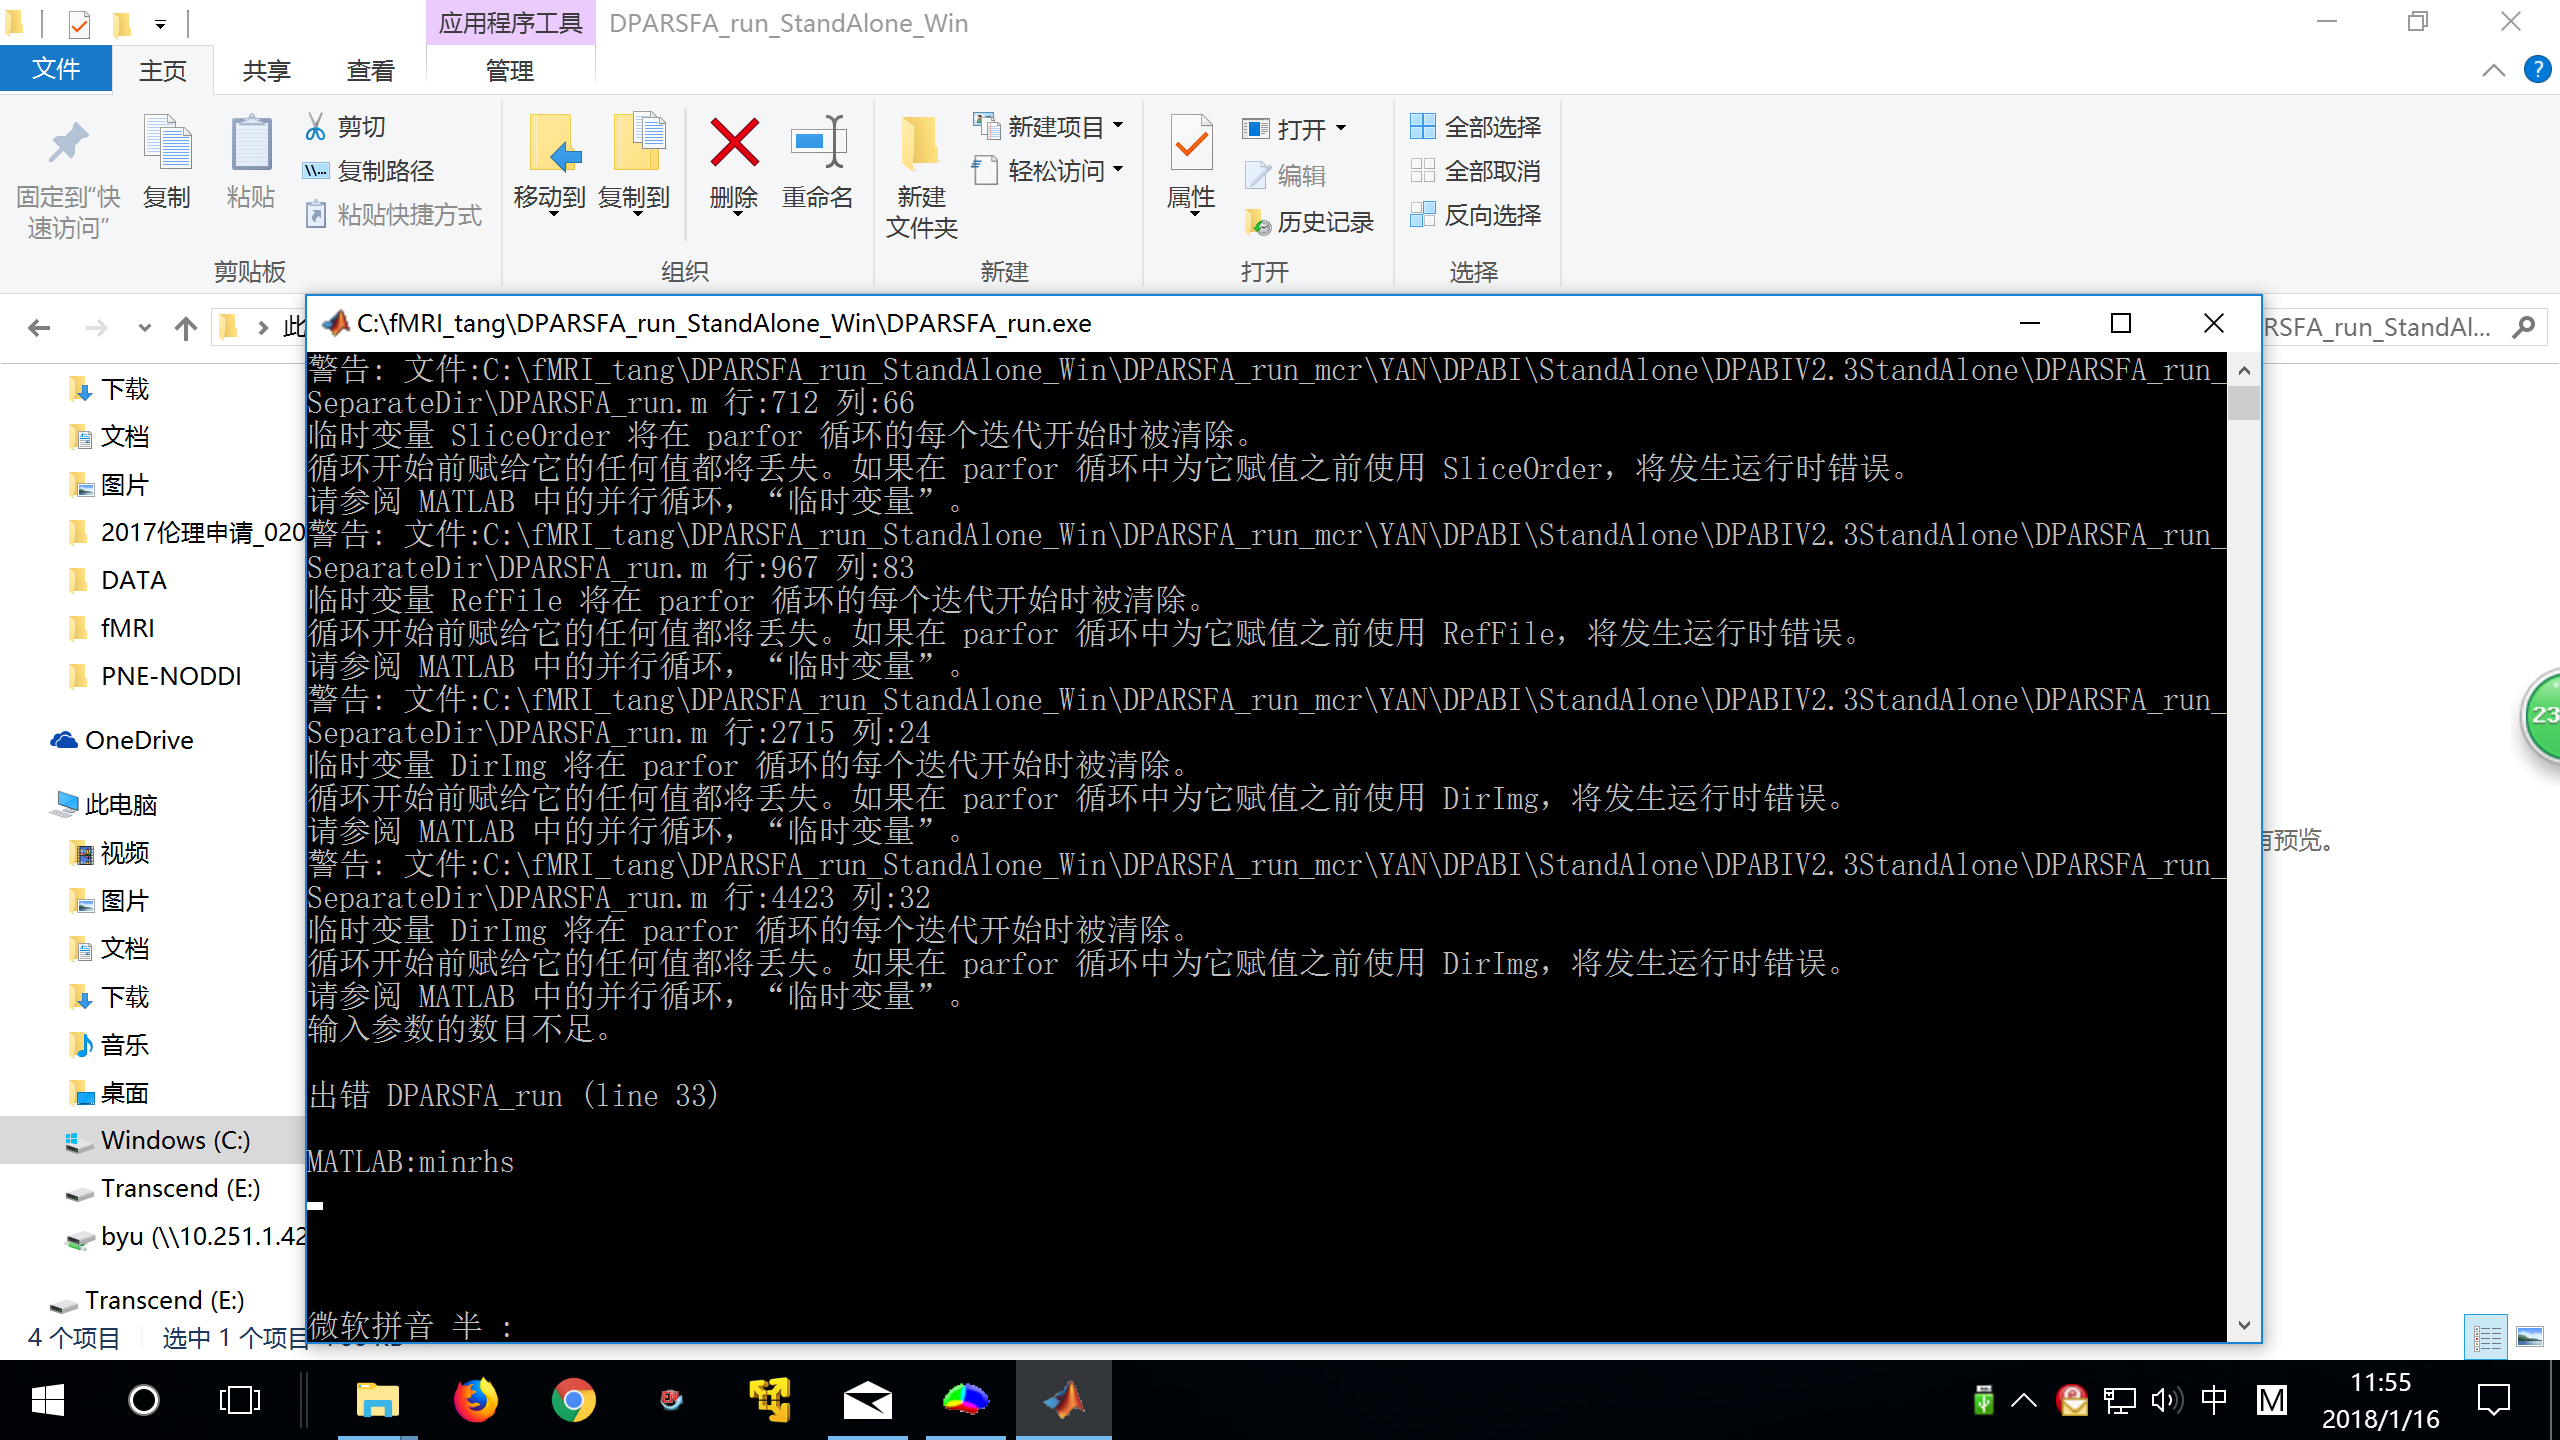Click Paste Shortcut option
Screen dimensions: 2560x1440
click(x=393, y=215)
